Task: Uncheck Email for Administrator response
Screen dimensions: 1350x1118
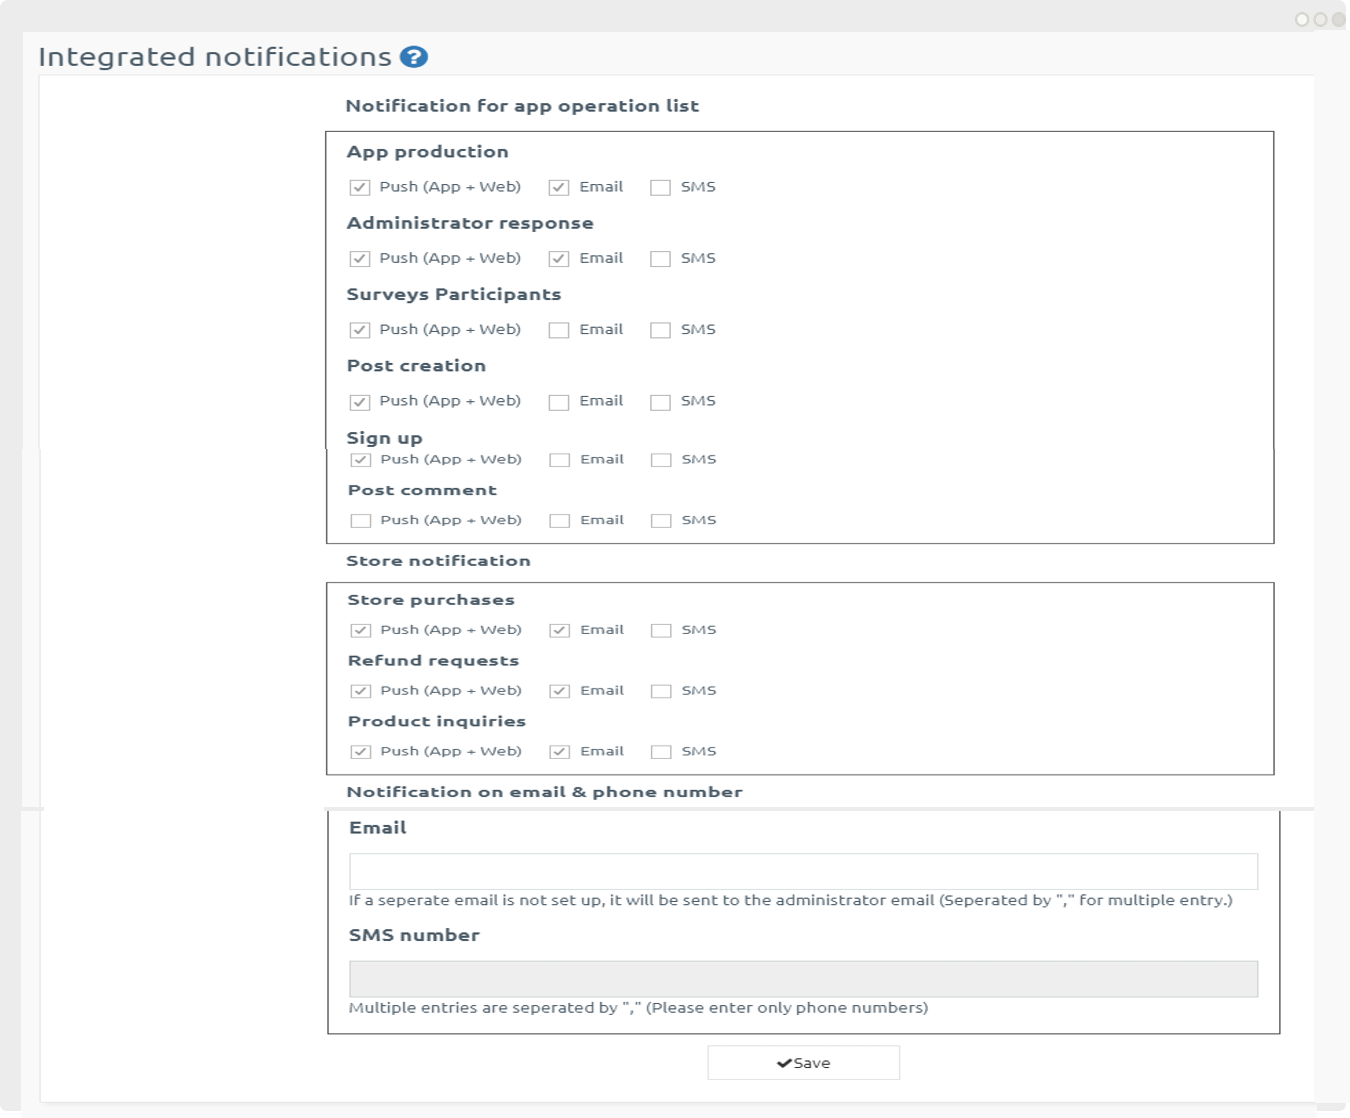Action: pyautogui.click(x=559, y=258)
